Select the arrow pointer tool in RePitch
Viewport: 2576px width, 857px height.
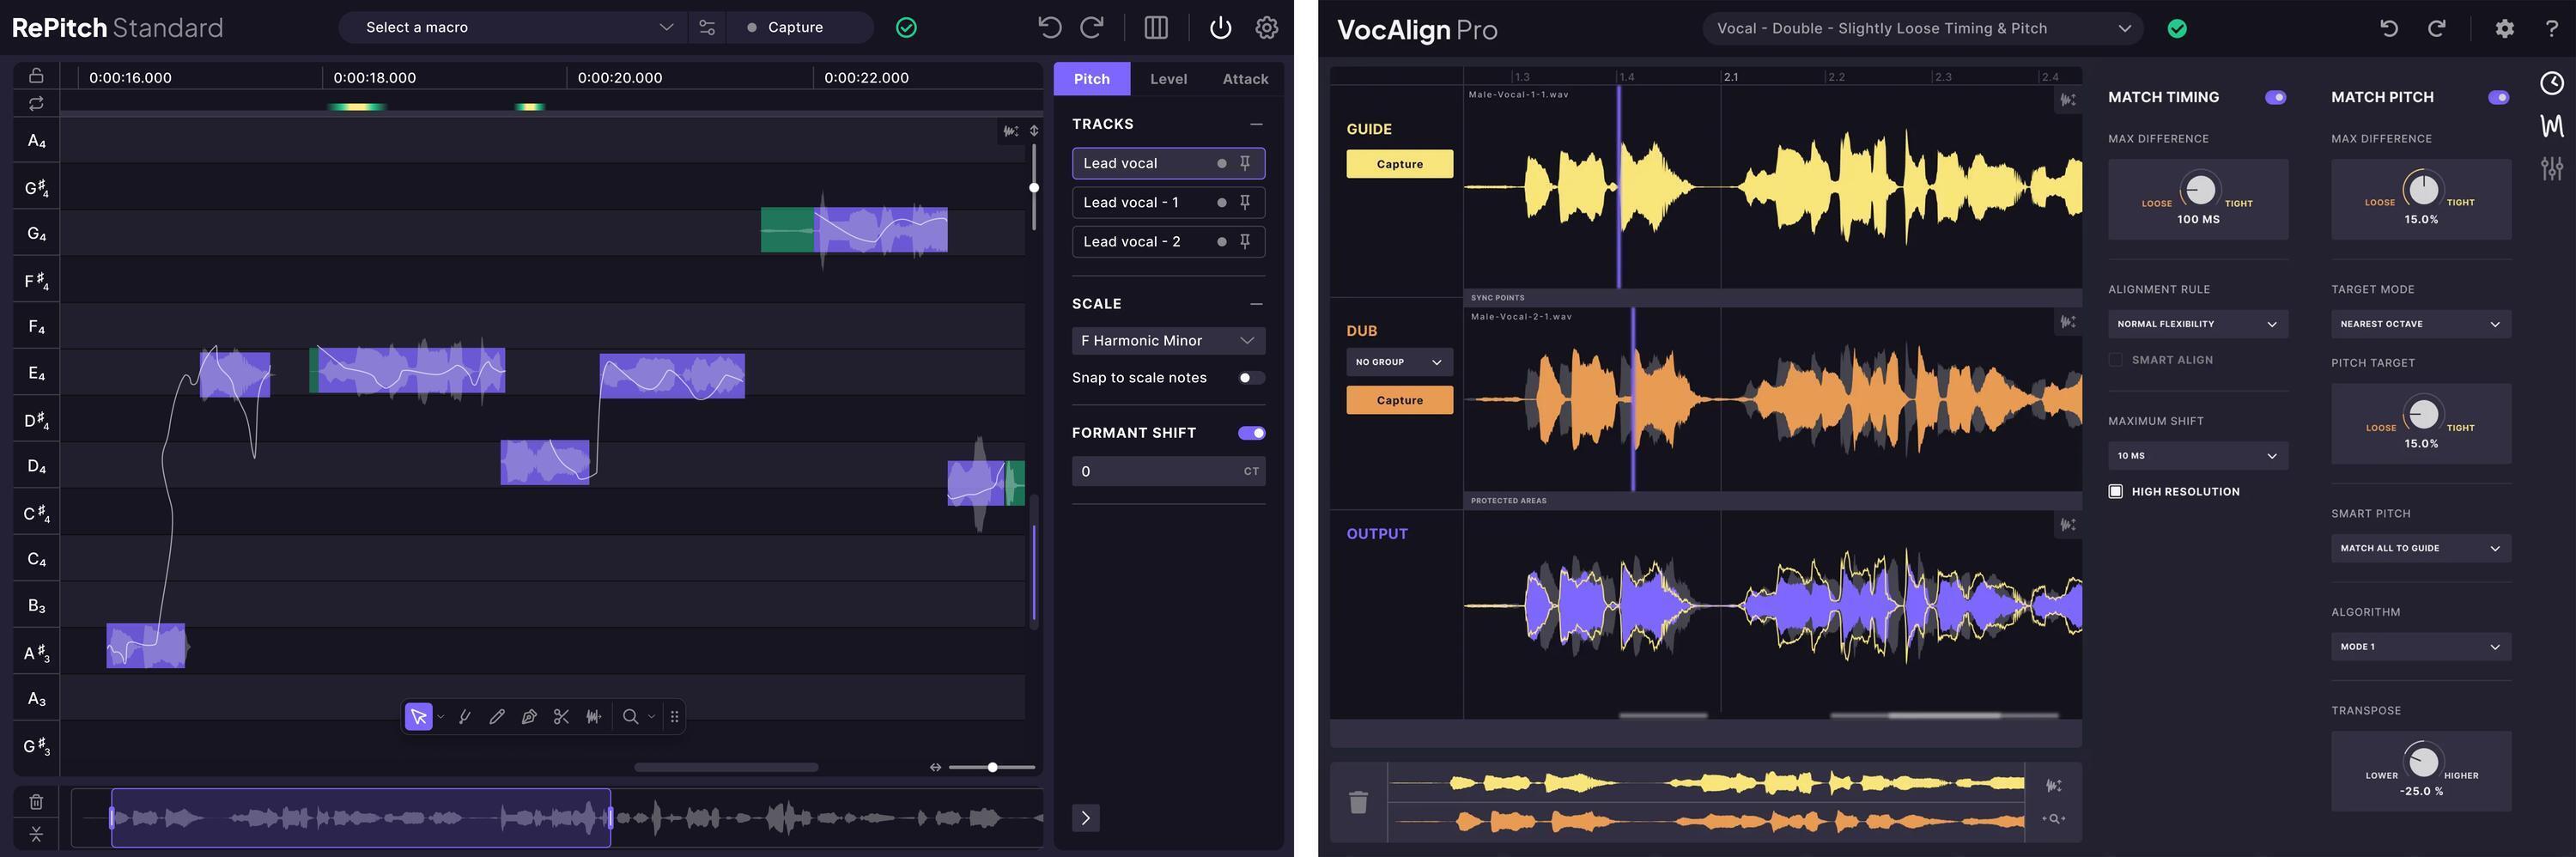[419, 716]
